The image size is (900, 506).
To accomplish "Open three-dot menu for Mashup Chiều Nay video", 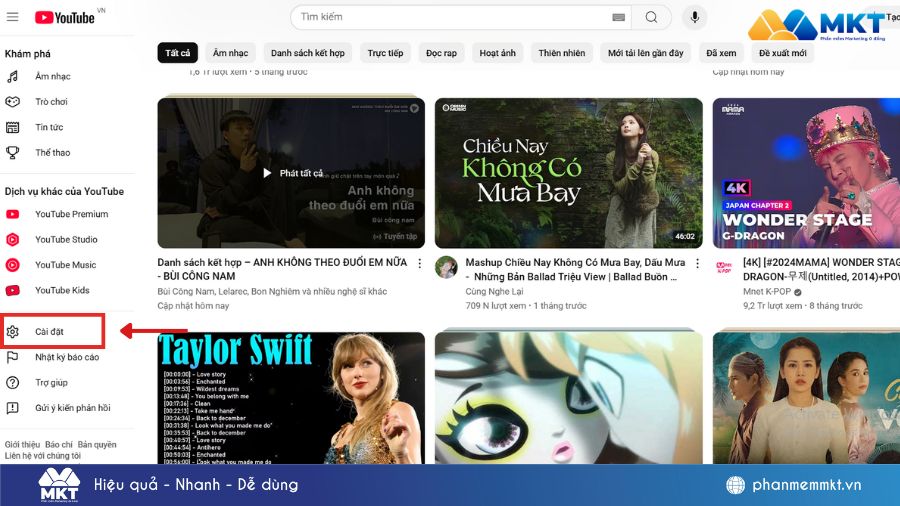I will point(697,264).
